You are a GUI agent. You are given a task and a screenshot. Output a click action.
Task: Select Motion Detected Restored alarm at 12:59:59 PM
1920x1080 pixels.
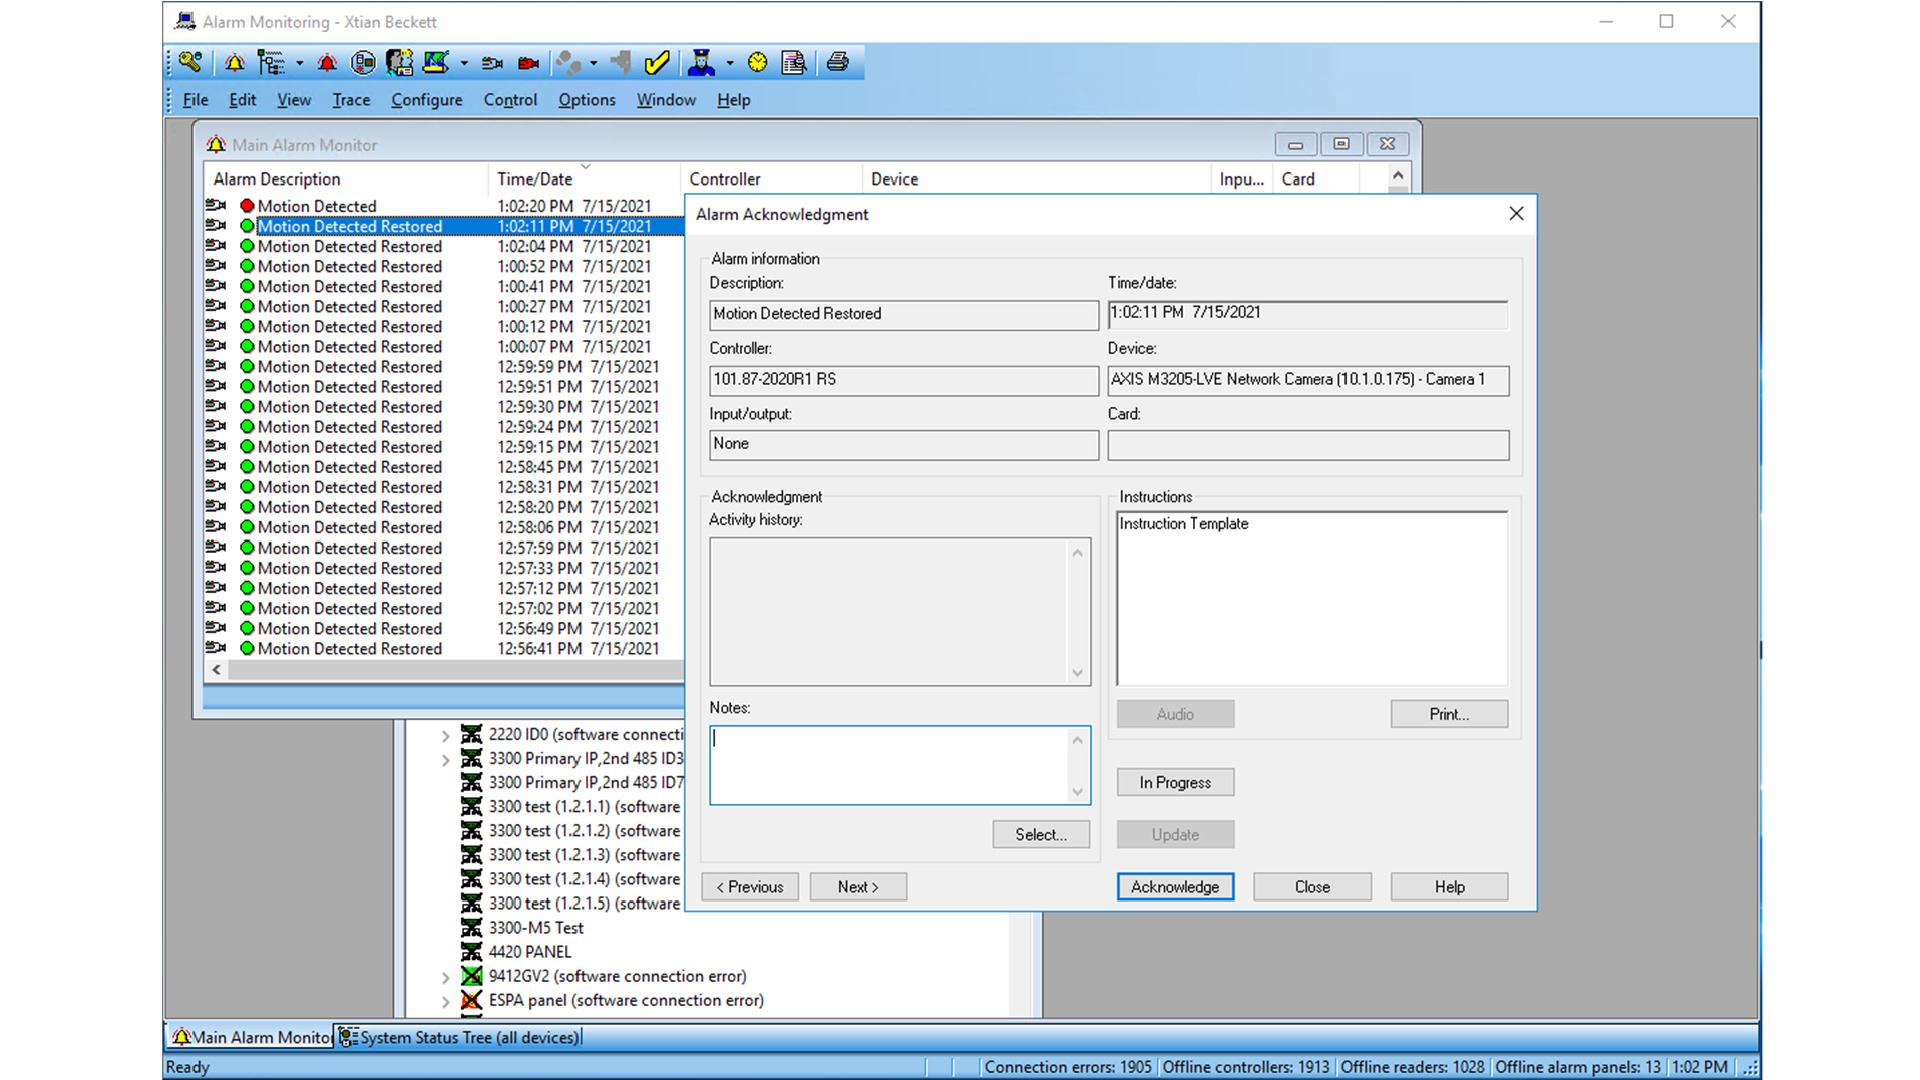pos(445,367)
